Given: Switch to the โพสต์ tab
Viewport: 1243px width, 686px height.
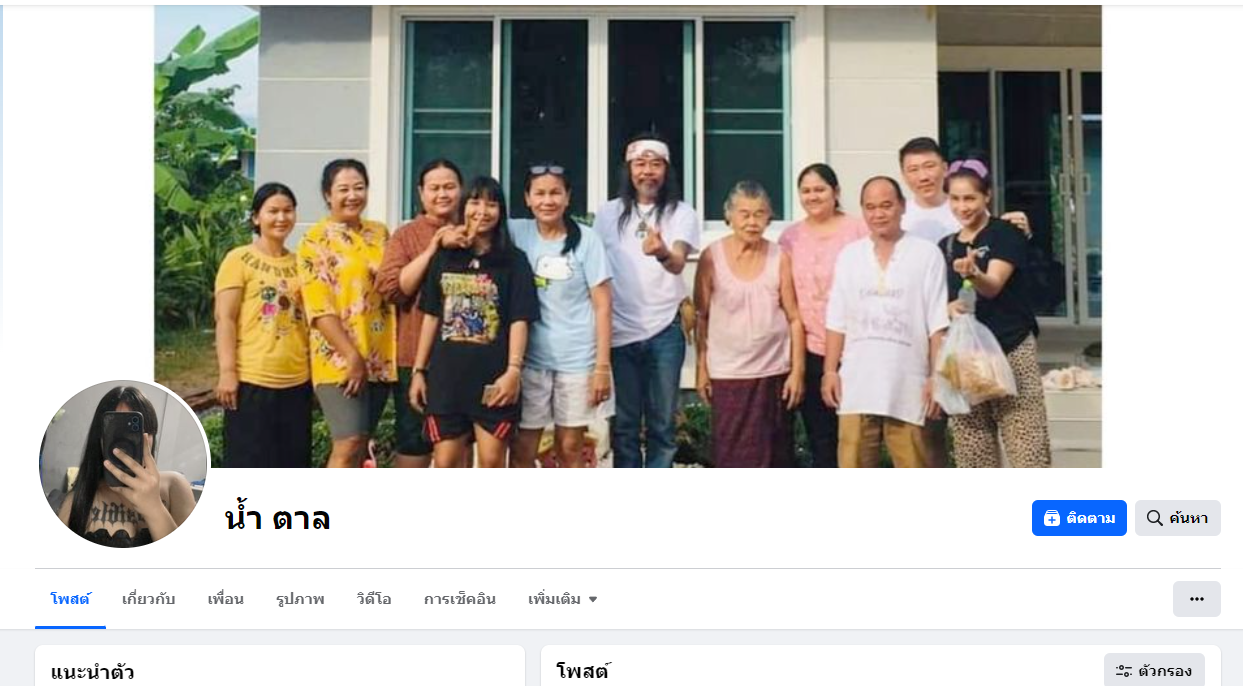Looking at the screenshot, I should coord(70,599).
